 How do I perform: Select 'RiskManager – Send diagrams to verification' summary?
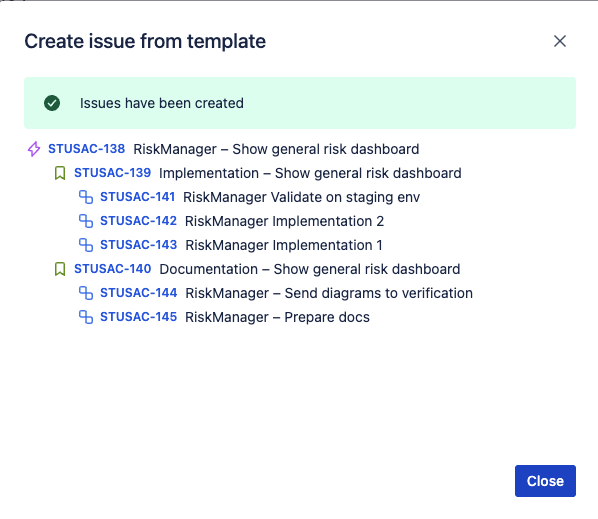point(329,293)
